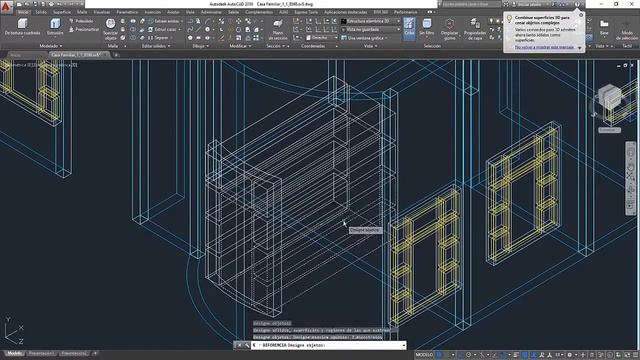Select the Extrusión tool

point(55,27)
